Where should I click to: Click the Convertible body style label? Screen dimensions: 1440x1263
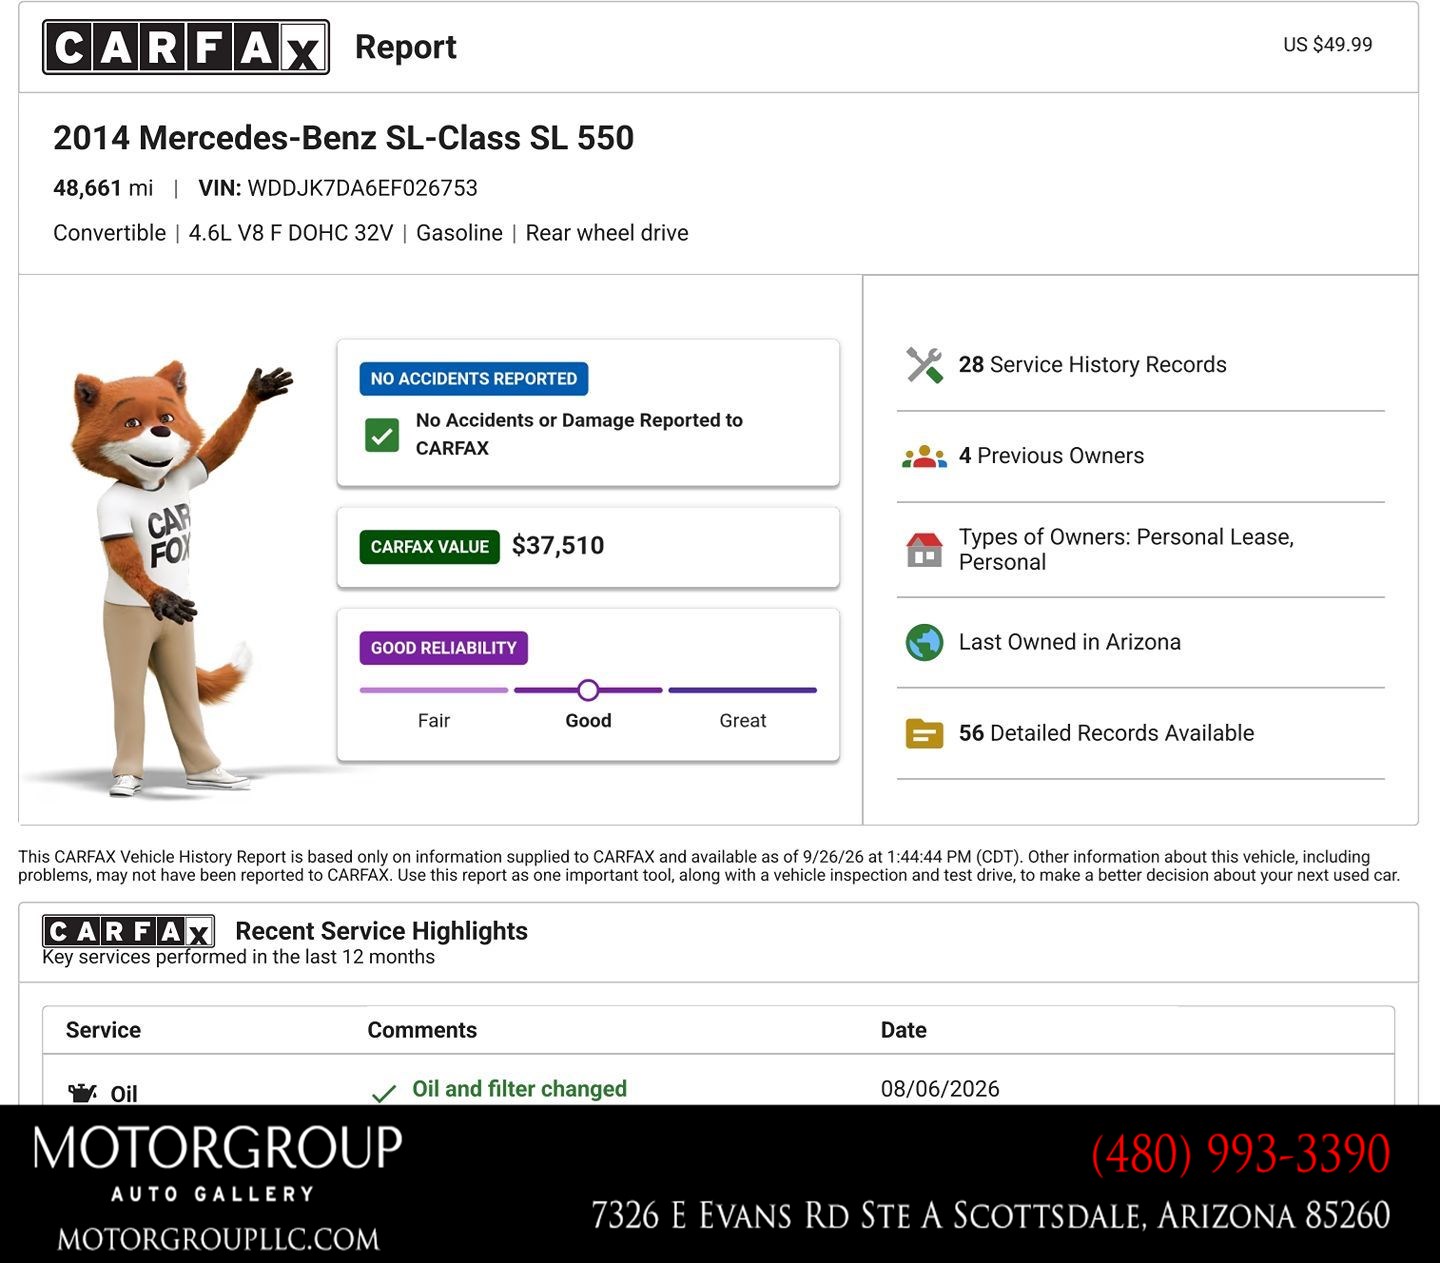click(x=109, y=233)
